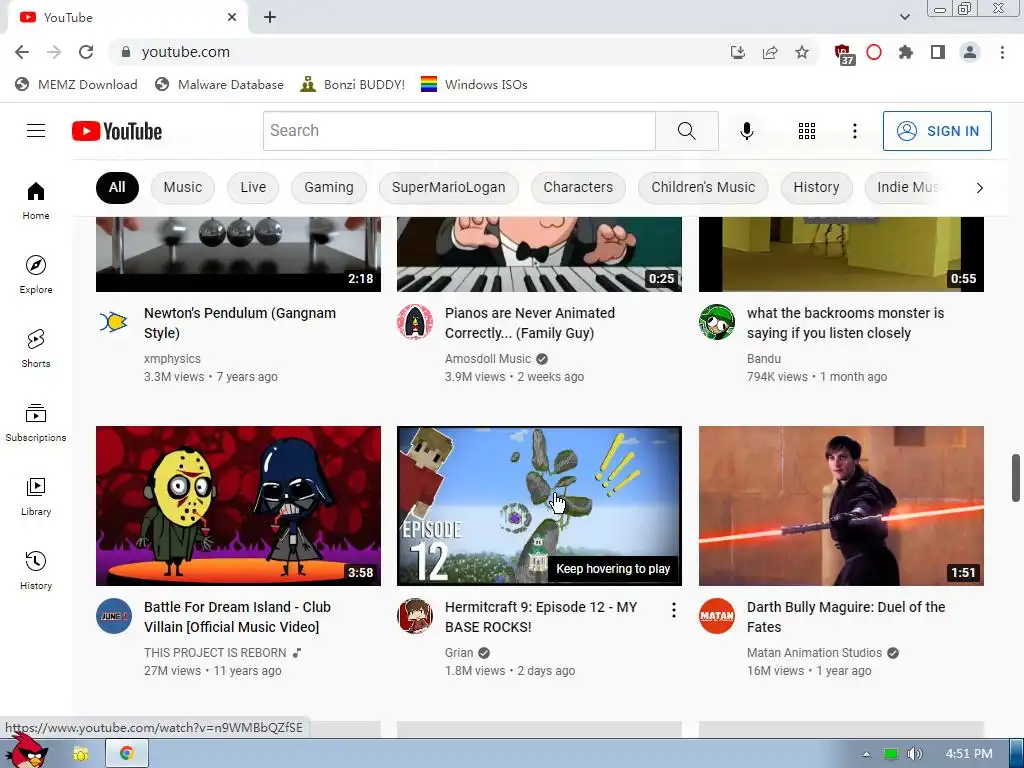
Task: Select the Characters filter chip
Action: [578, 187]
